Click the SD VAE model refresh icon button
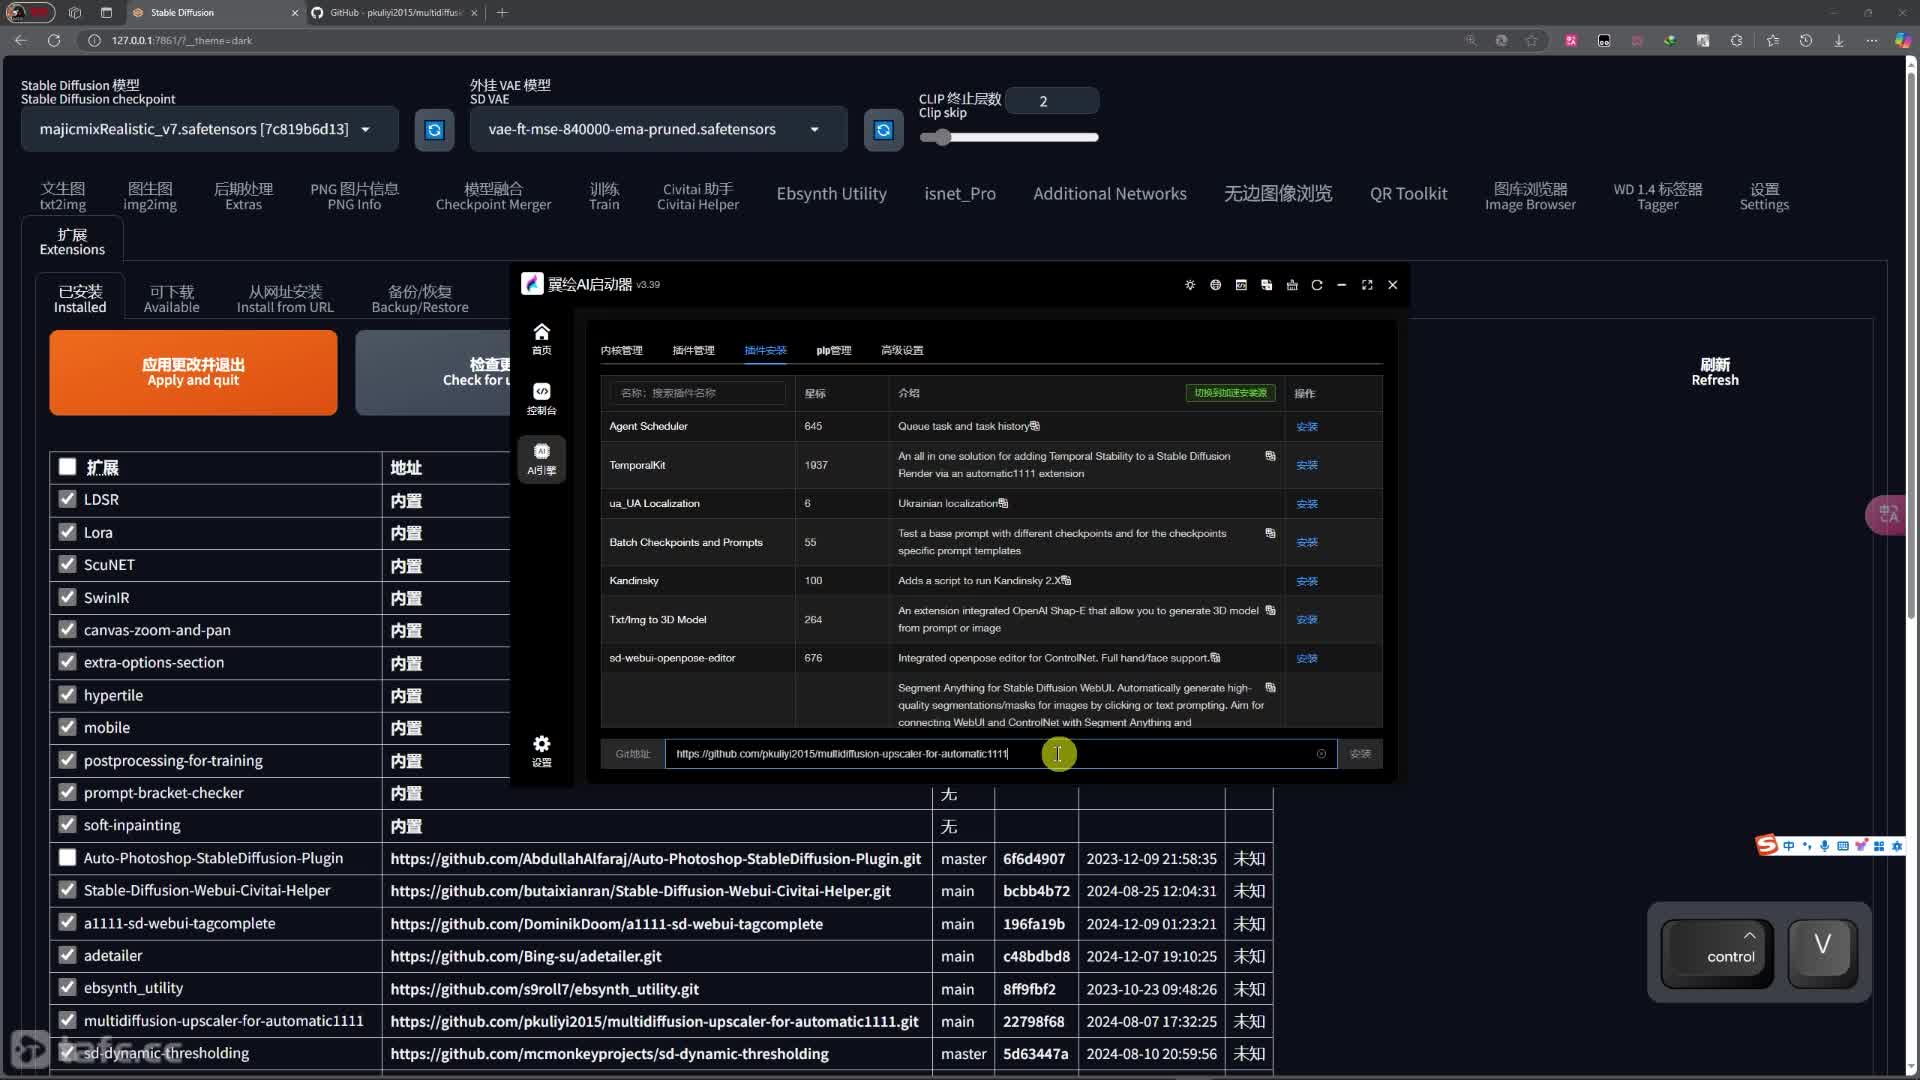 click(885, 129)
